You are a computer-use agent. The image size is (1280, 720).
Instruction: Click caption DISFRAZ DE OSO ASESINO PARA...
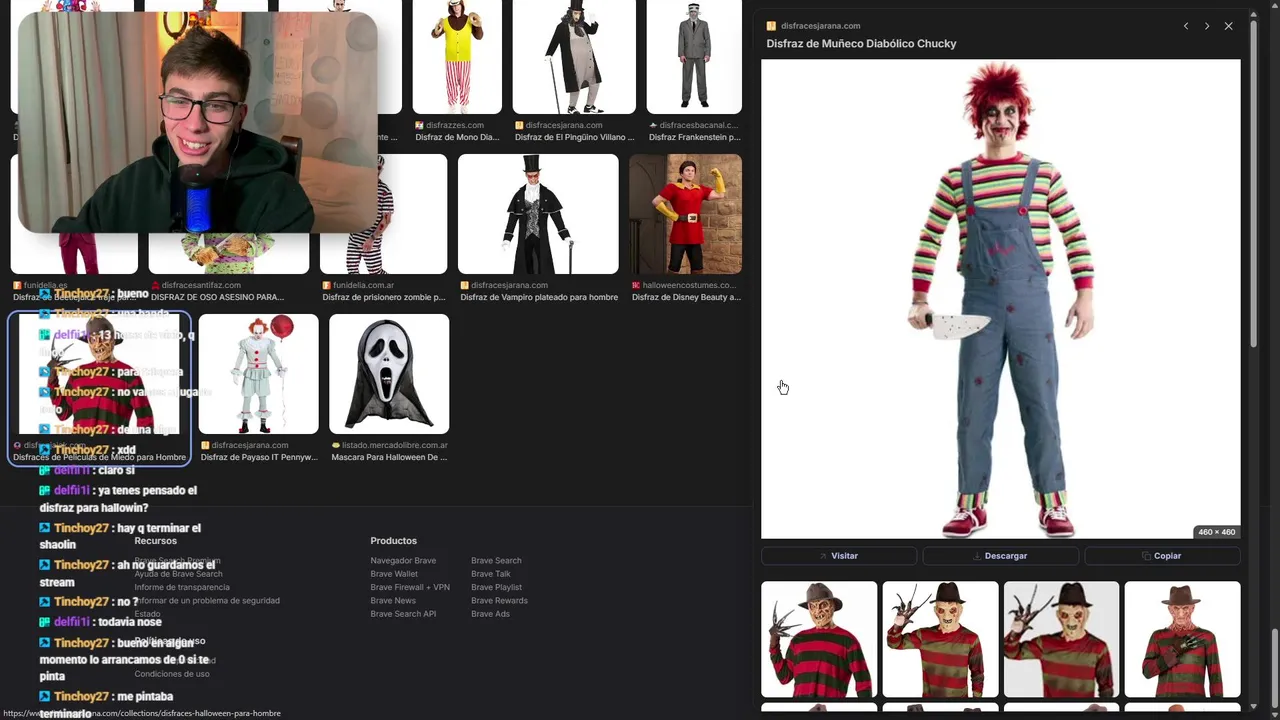tap(217, 297)
